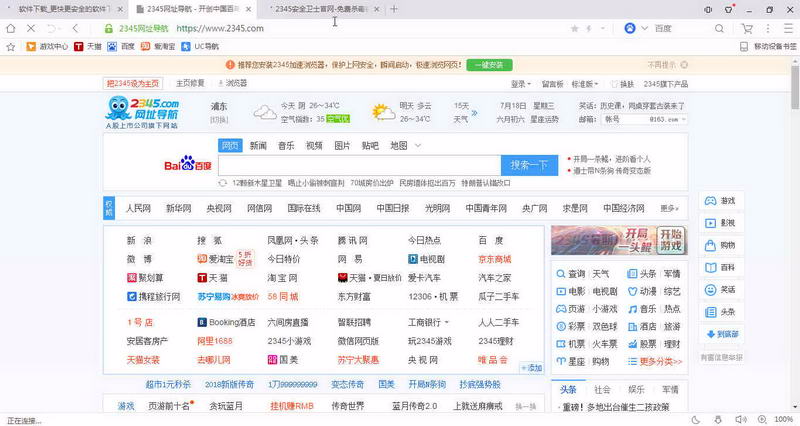Switch to the 娱乐 news tab
This screenshot has height=426, width=800.
click(x=636, y=390)
